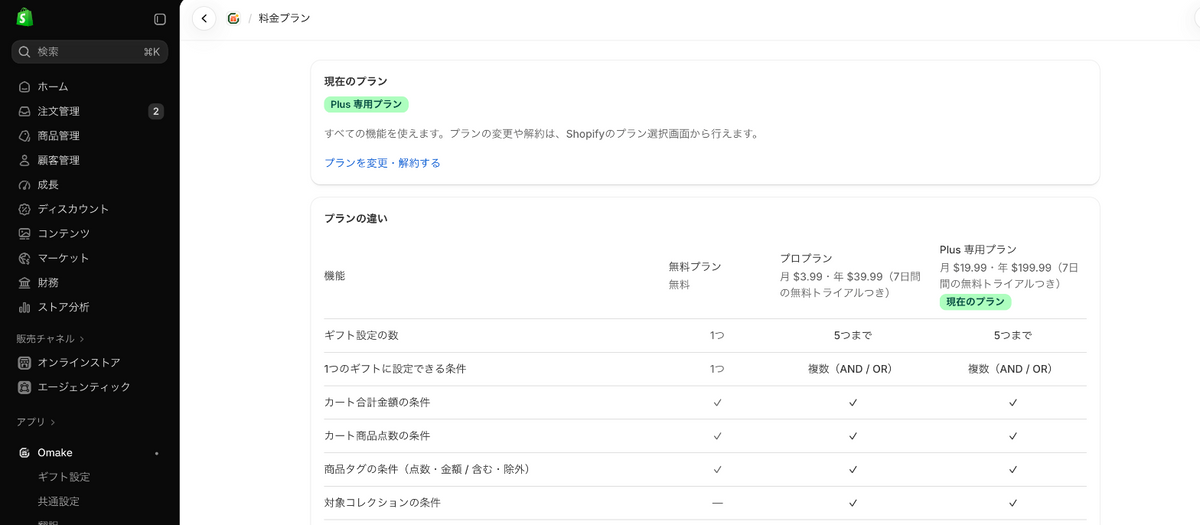Click the マーケット globe icon
The width and height of the screenshot is (1200, 525).
(25, 258)
